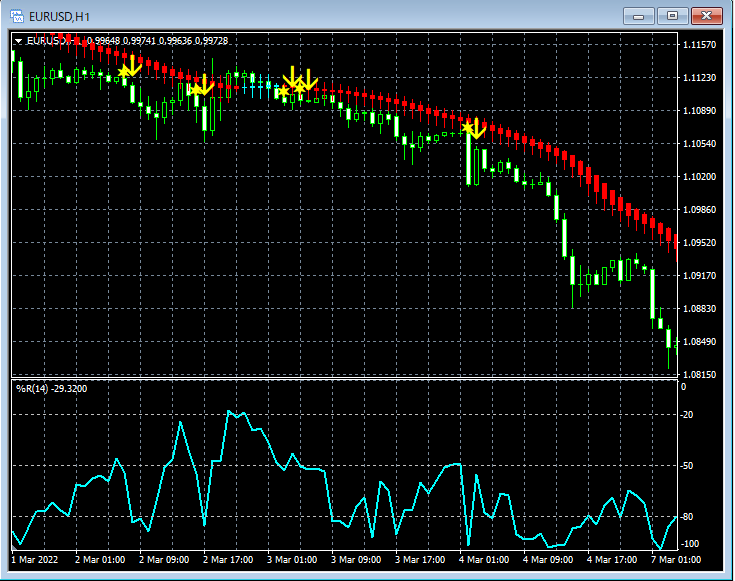Click the 3 Mar 09:00 time axis label
The image size is (735, 581).
pos(356,560)
